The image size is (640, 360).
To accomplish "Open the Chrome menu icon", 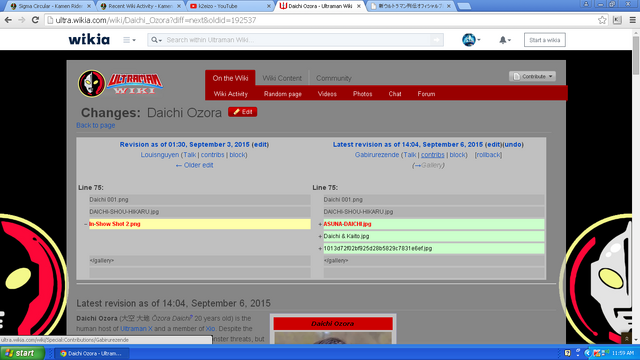I will [x=632, y=20].
